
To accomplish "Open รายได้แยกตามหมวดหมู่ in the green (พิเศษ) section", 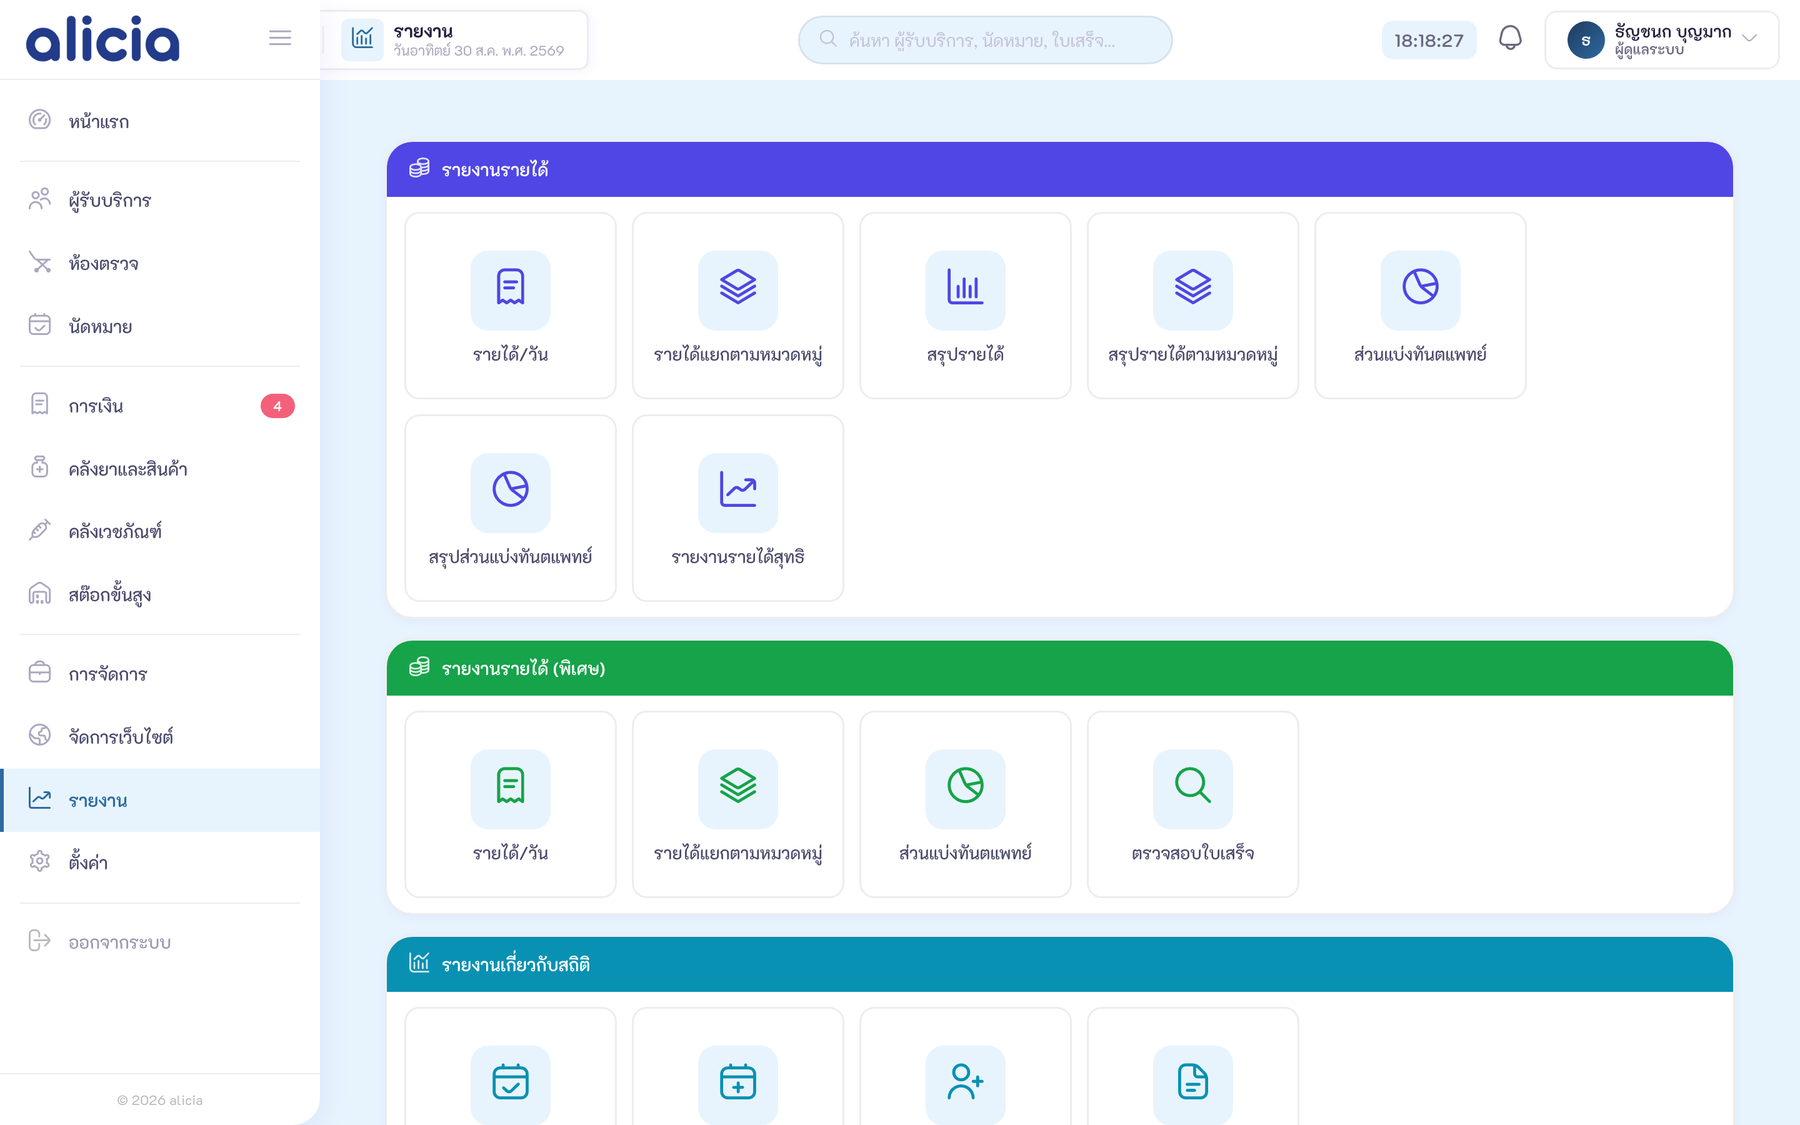I will click(x=738, y=804).
